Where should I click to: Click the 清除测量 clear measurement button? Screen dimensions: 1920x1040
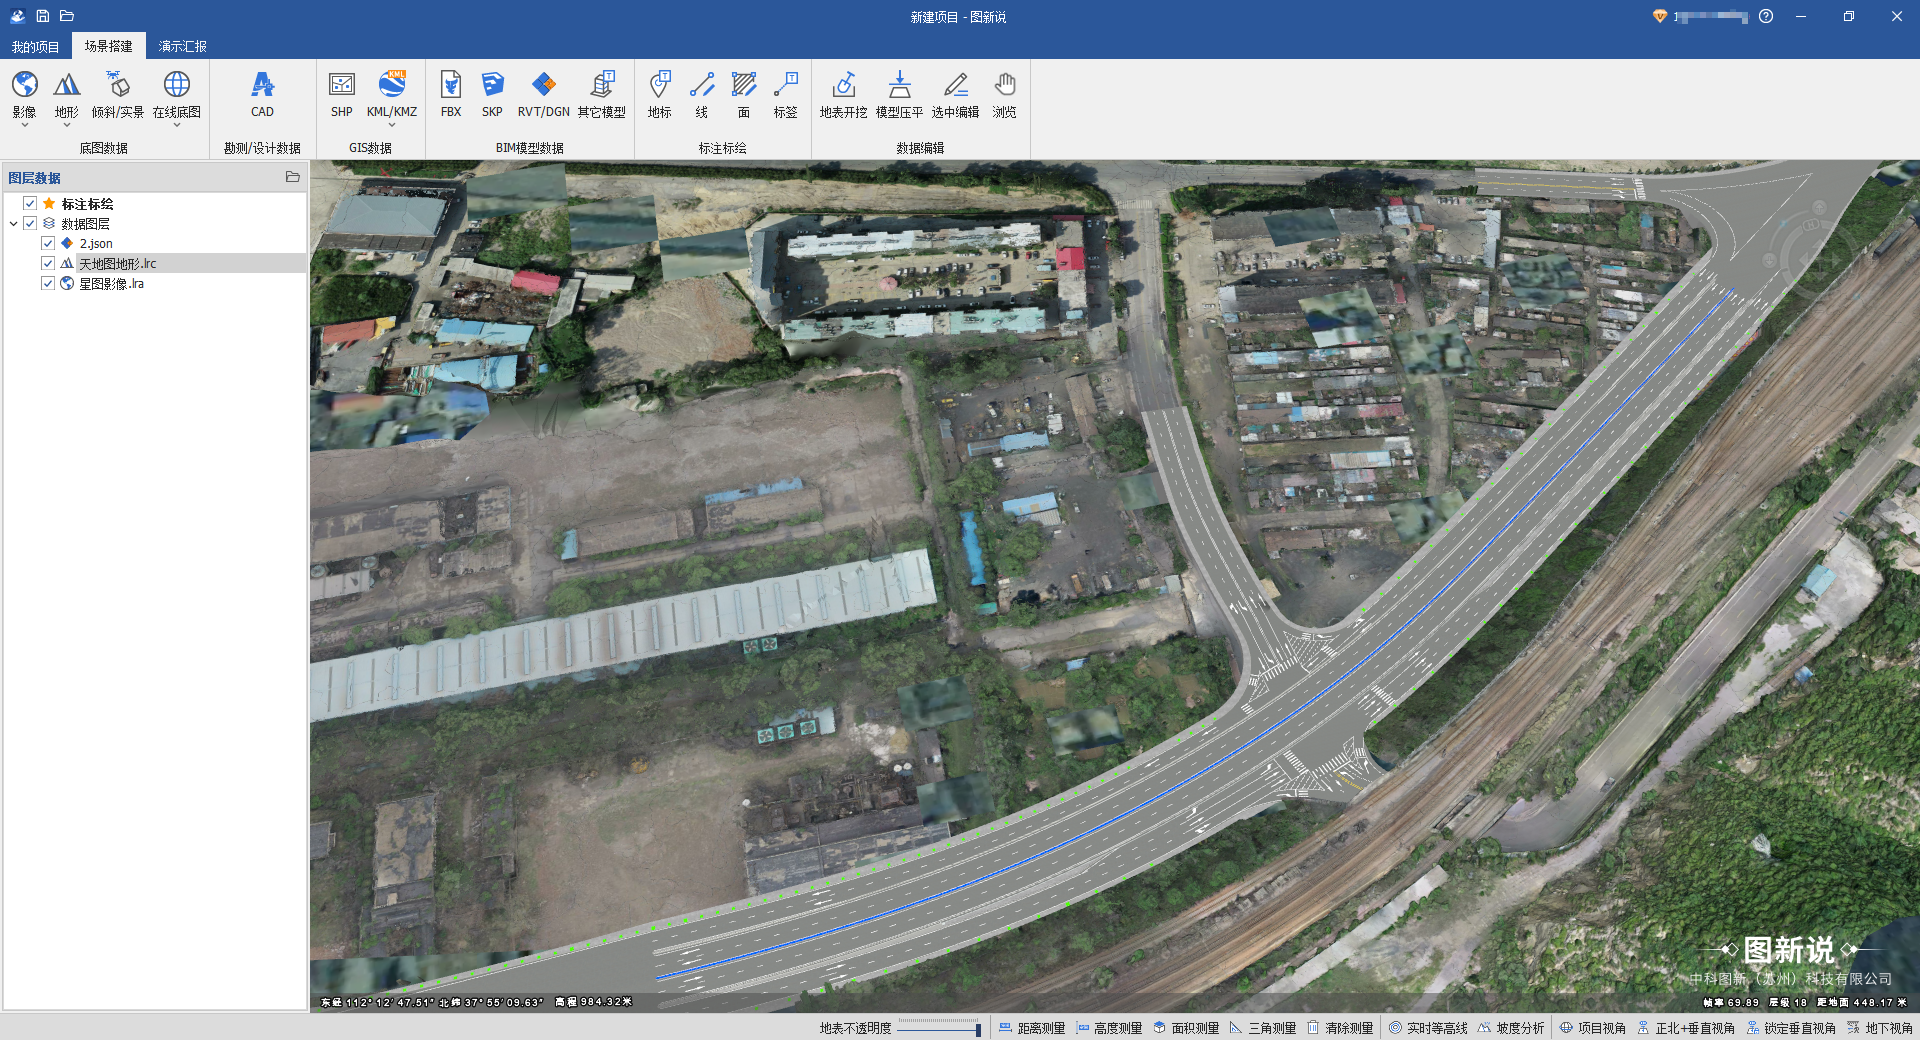[1340, 1028]
